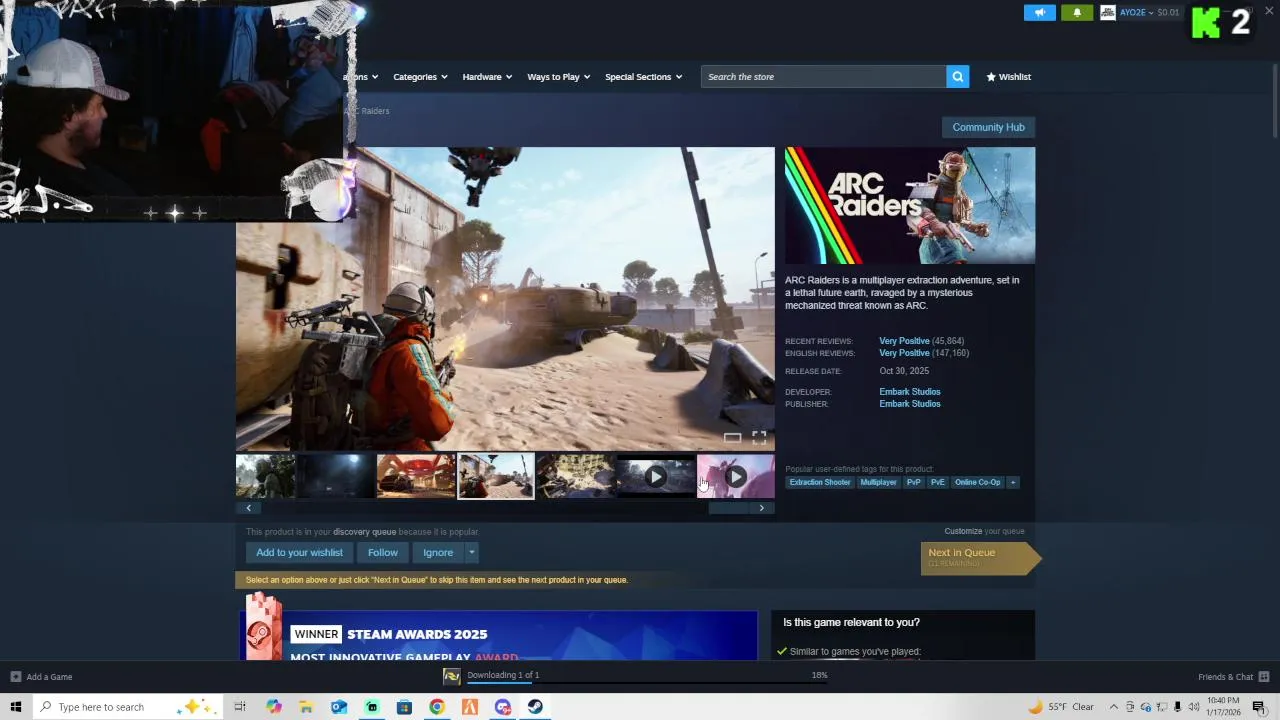Image resolution: width=1280 pixels, height=720 pixels.
Task: Select the Online Co-Op tag
Action: point(977,482)
